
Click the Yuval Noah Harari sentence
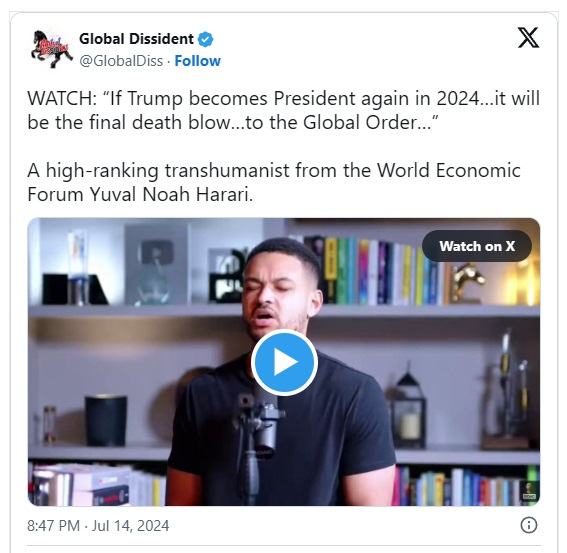click(274, 182)
